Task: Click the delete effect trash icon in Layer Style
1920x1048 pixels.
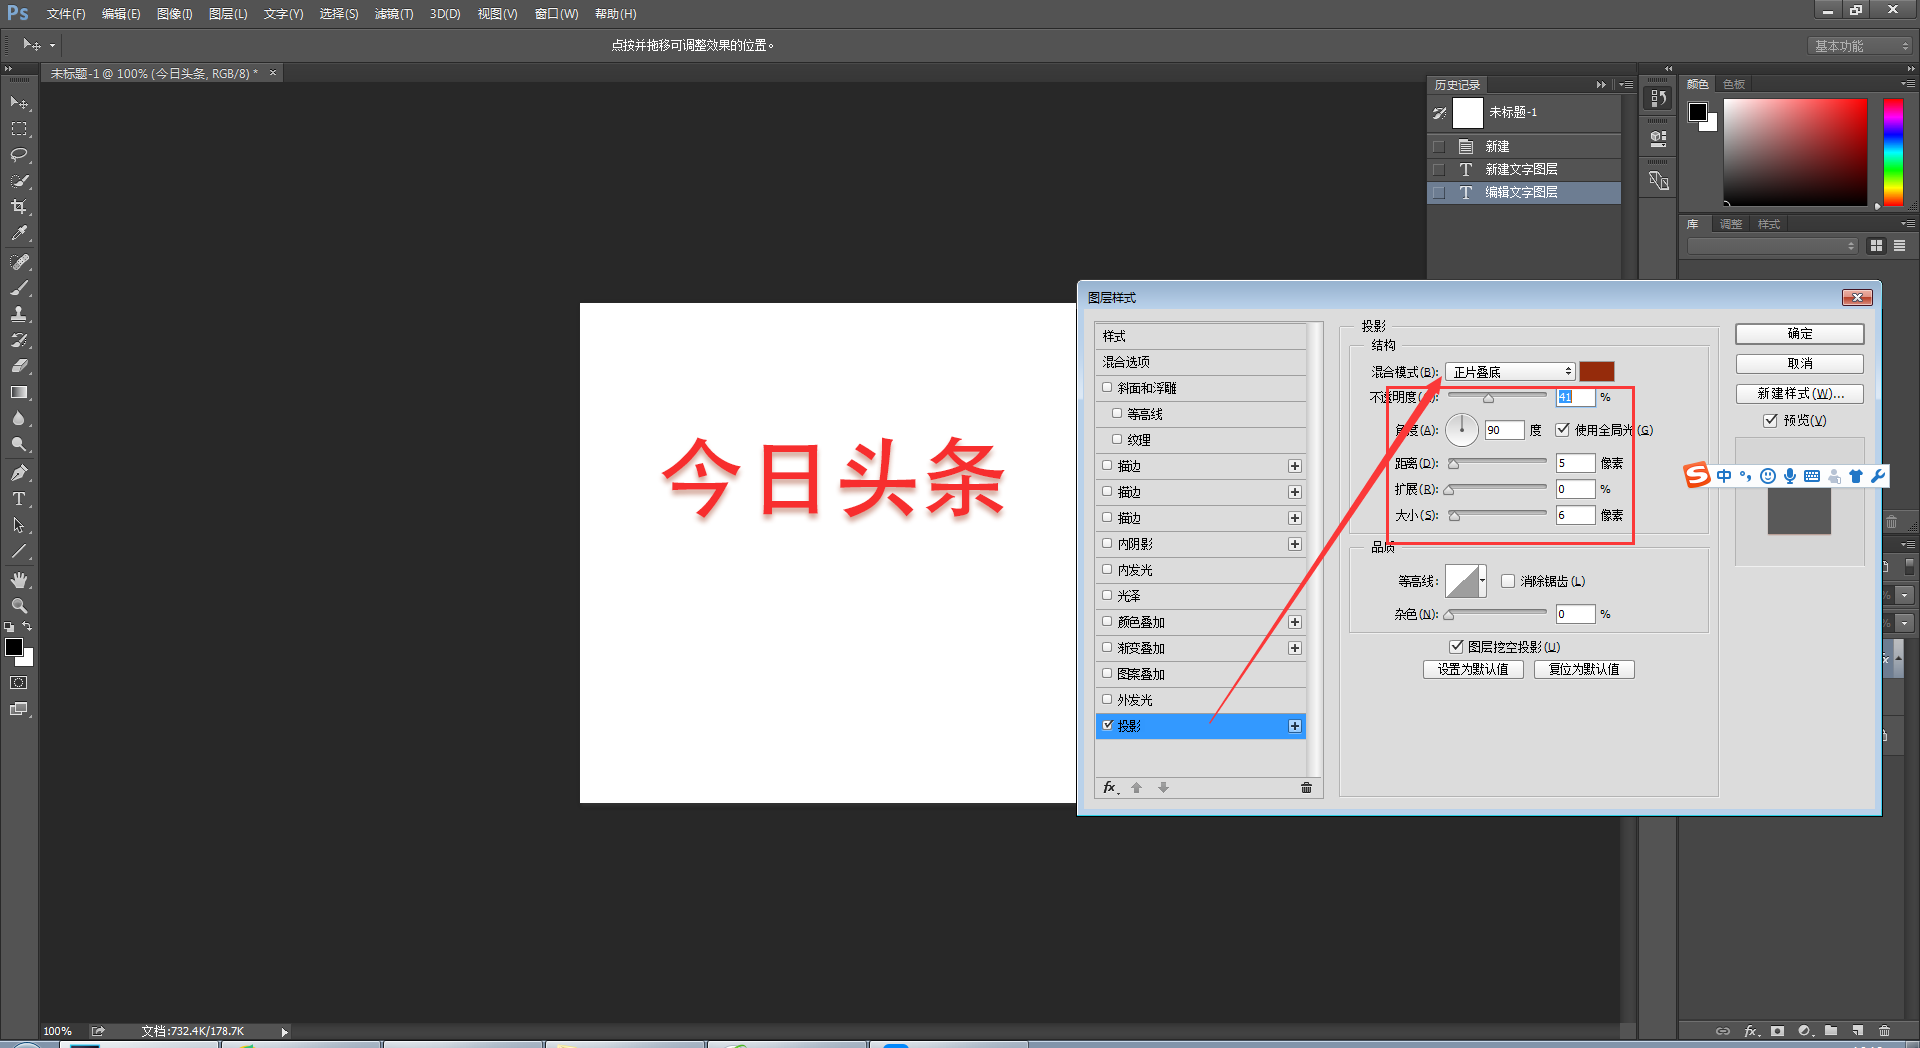Action: [x=1306, y=788]
